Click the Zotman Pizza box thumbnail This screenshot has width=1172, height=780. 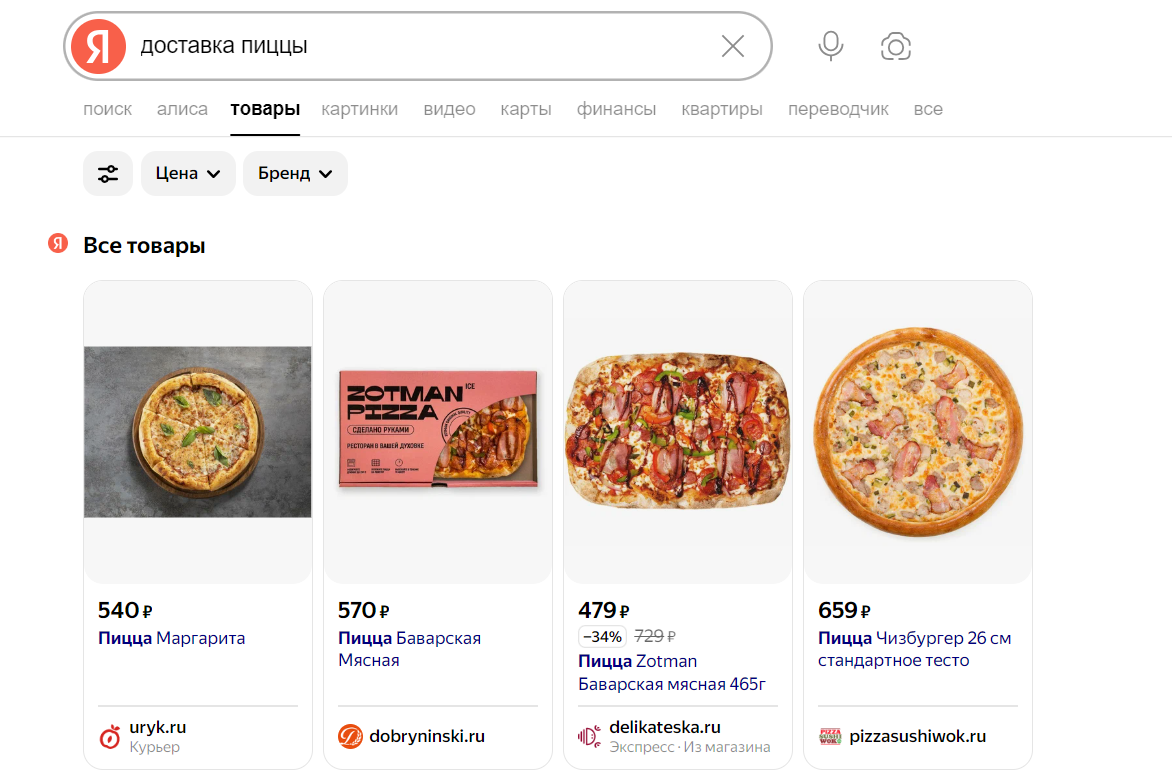coord(438,431)
